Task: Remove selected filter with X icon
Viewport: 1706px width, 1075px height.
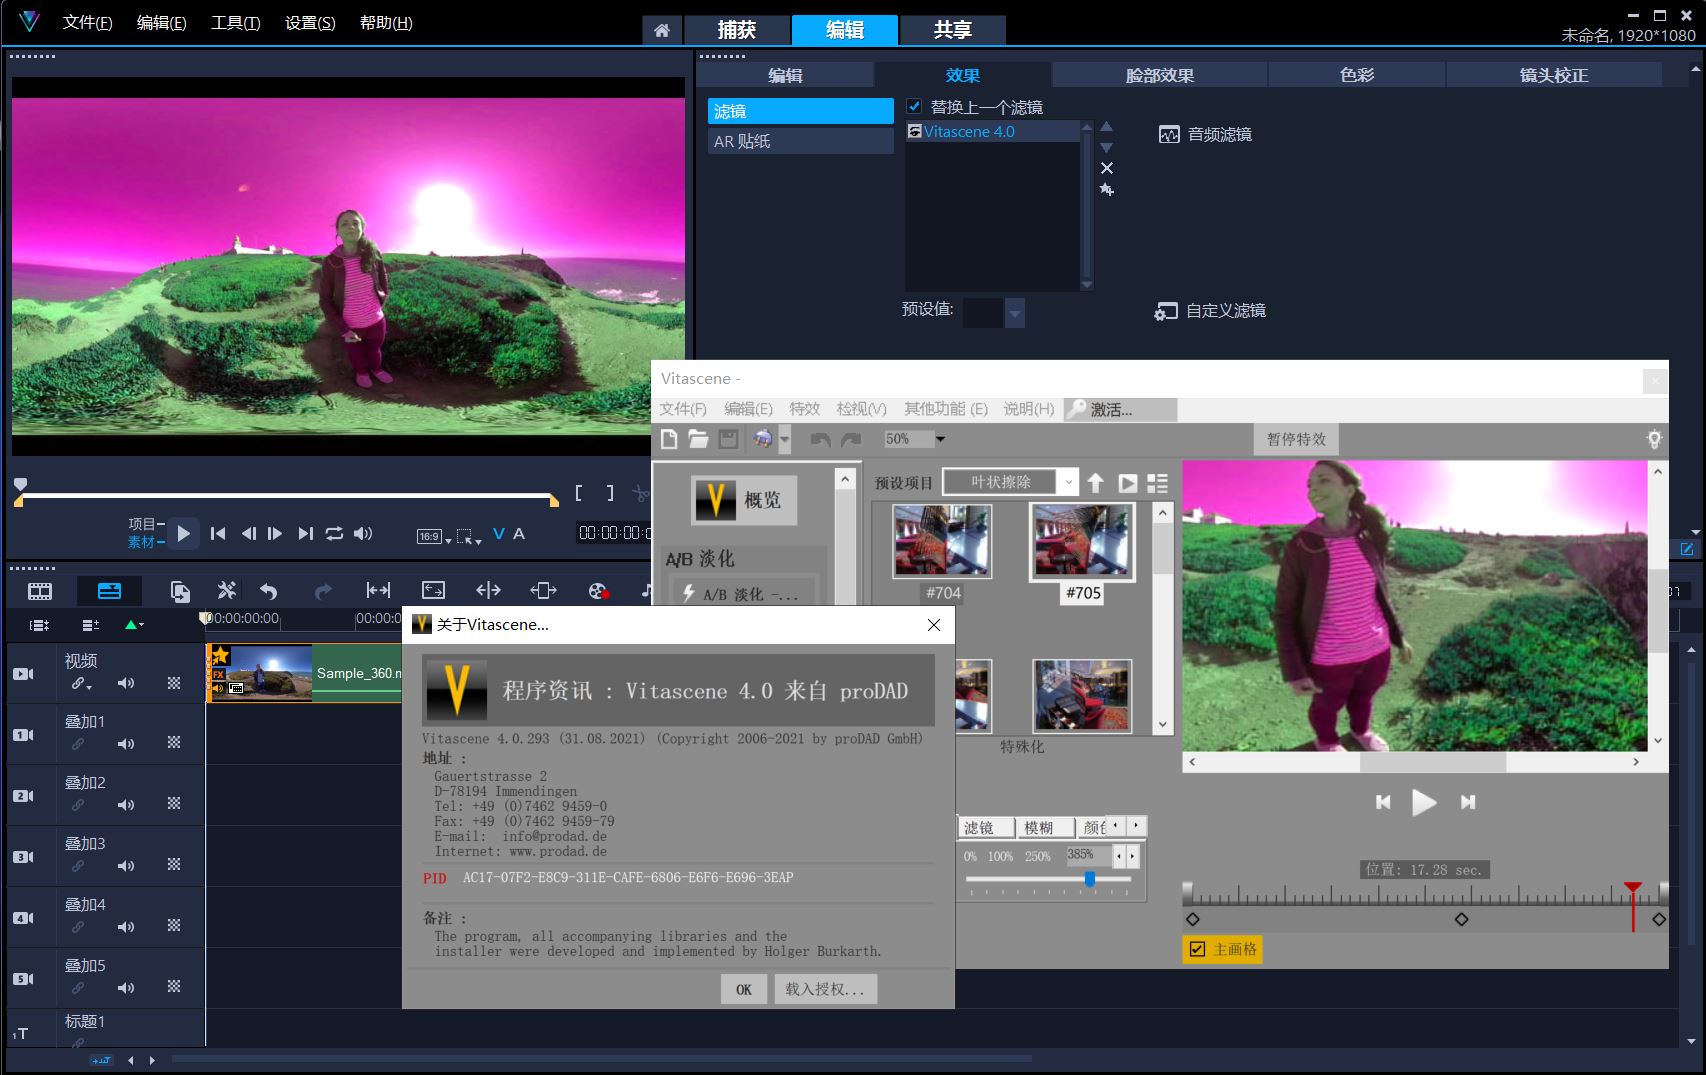Action: [1106, 168]
